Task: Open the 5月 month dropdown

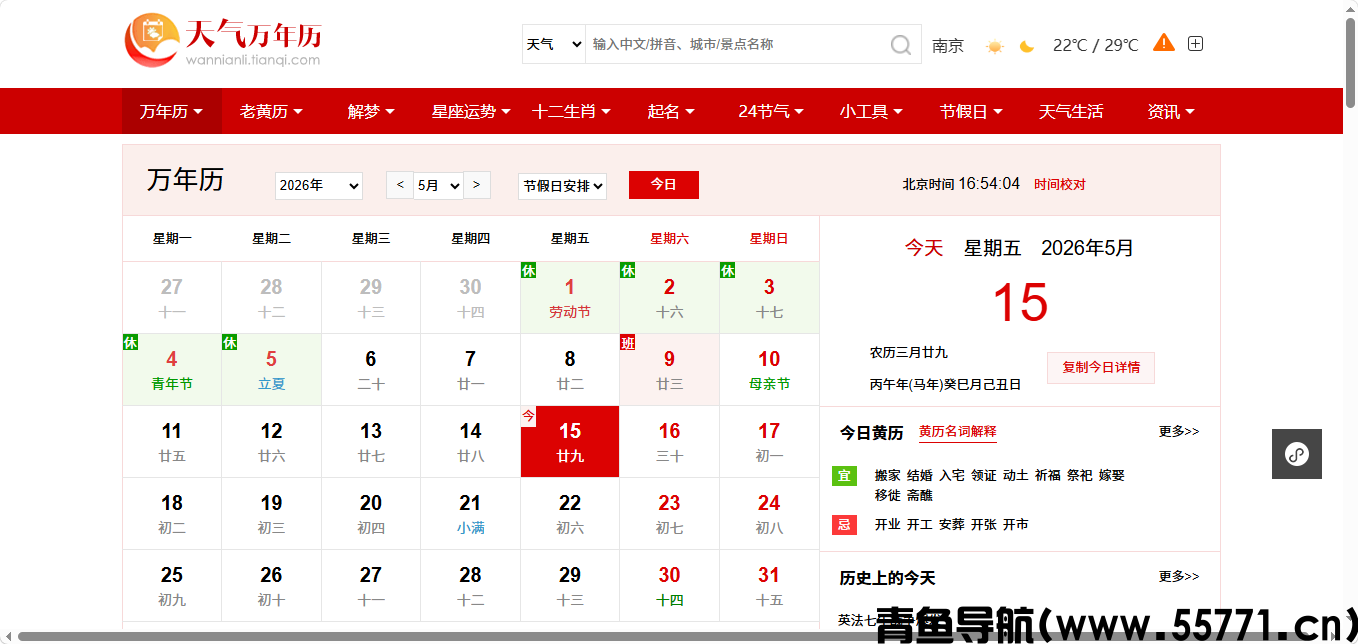Action: pos(439,185)
